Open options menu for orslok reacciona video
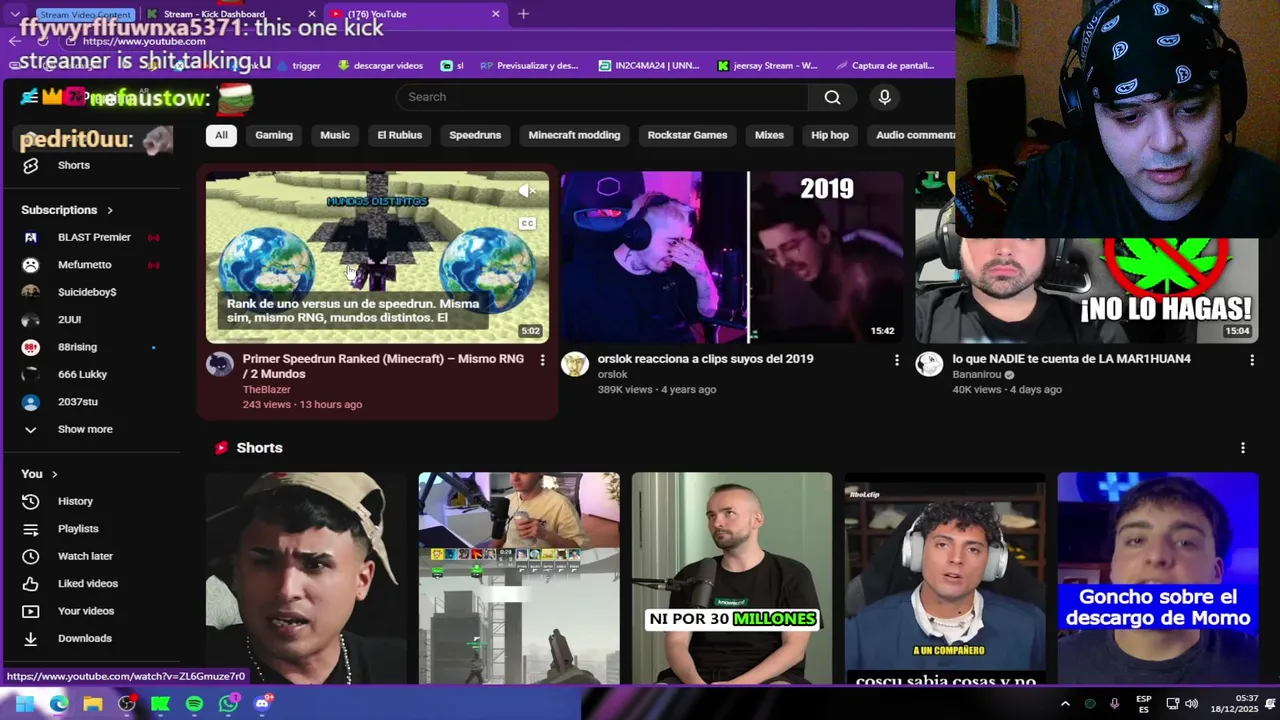Screen dimensions: 1280x720 coord(897,360)
